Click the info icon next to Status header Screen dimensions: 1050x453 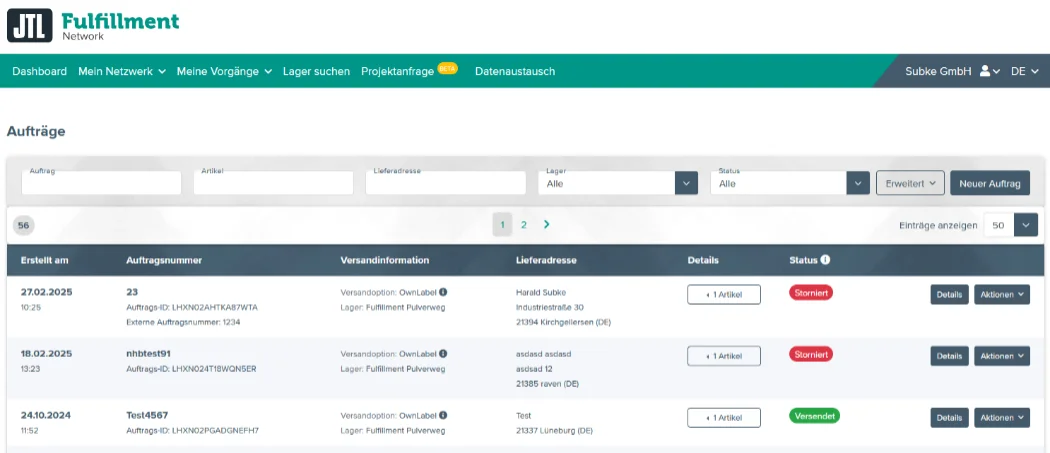pos(825,260)
